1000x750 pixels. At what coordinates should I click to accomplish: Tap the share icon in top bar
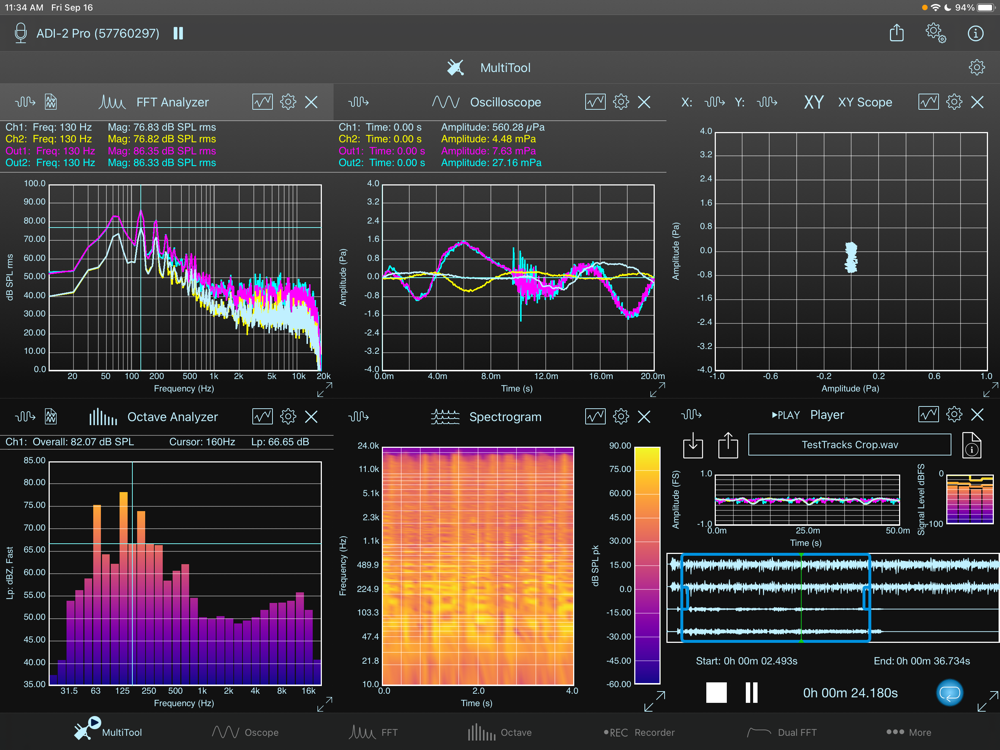(896, 33)
